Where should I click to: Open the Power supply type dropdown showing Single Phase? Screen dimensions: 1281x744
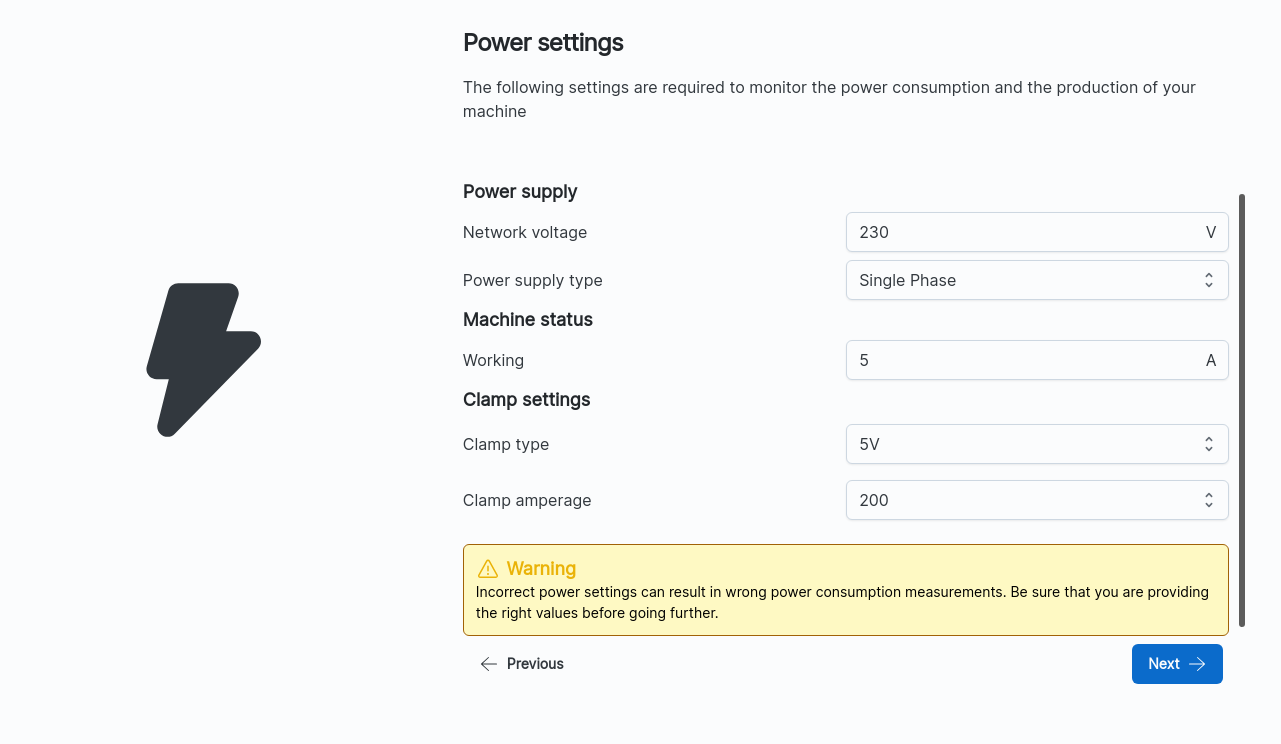[x=1037, y=280]
